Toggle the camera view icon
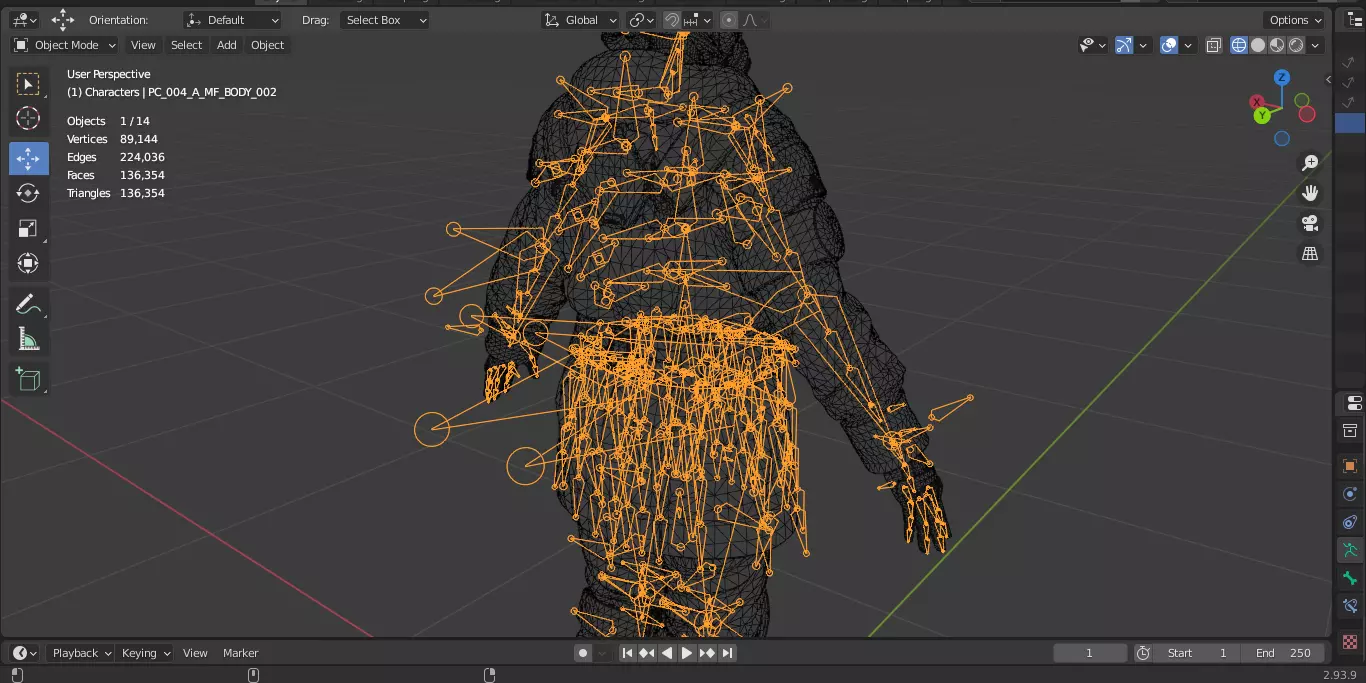The image size is (1366, 683). pyautogui.click(x=1310, y=223)
